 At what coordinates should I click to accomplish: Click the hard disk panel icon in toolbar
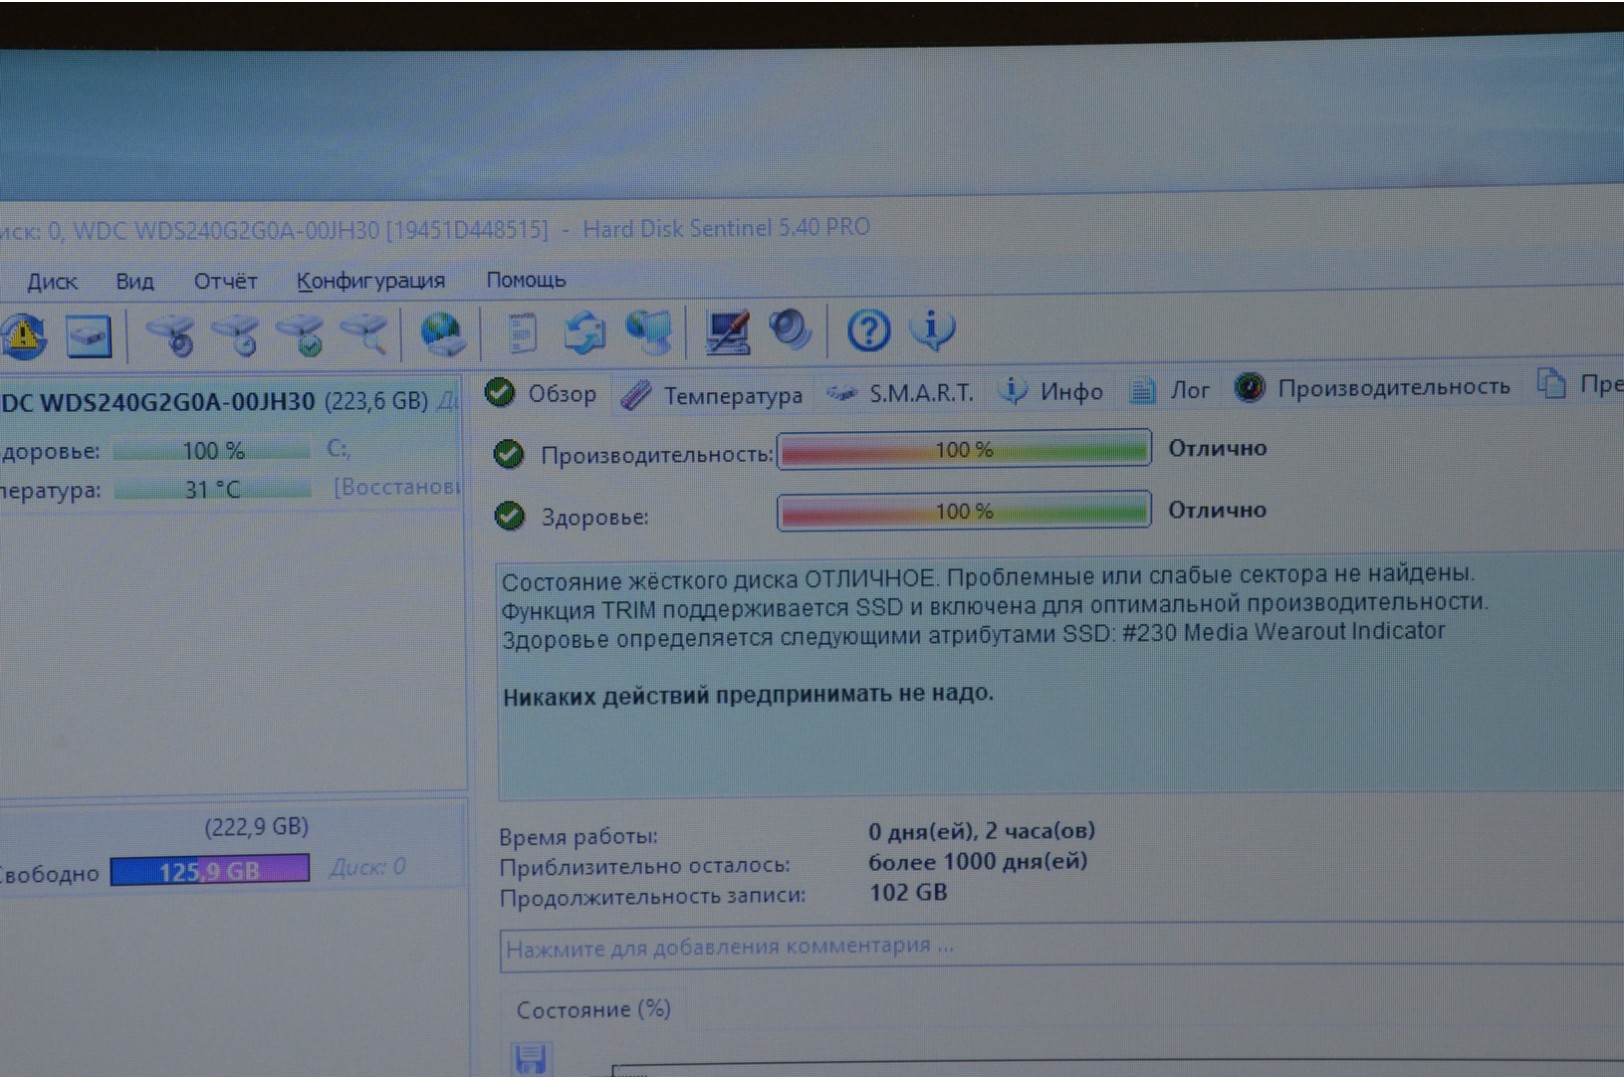pyautogui.click(x=89, y=336)
